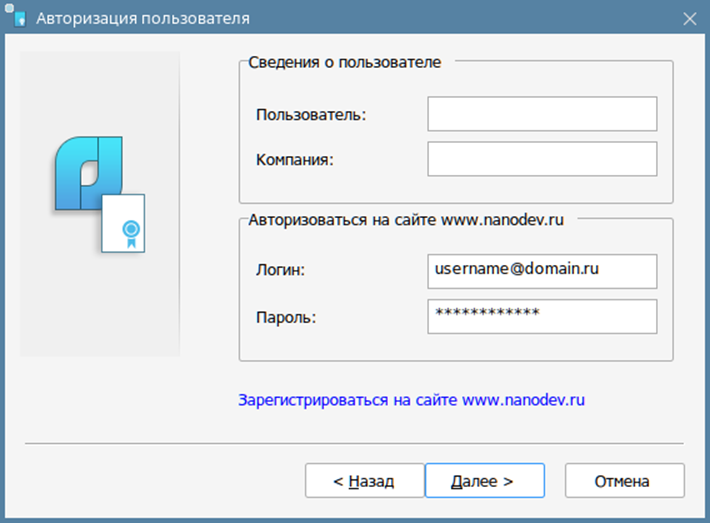Image resolution: width=710 pixels, height=523 pixels.
Task: Close the Авторизация пользователя dialog
Action: pyautogui.click(x=690, y=19)
